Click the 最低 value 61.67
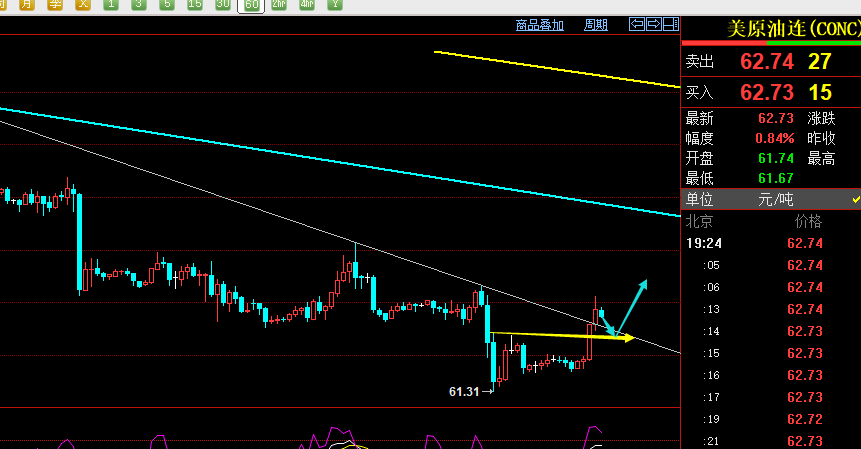Viewport: 861px width, 449px height. click(776, 178)
